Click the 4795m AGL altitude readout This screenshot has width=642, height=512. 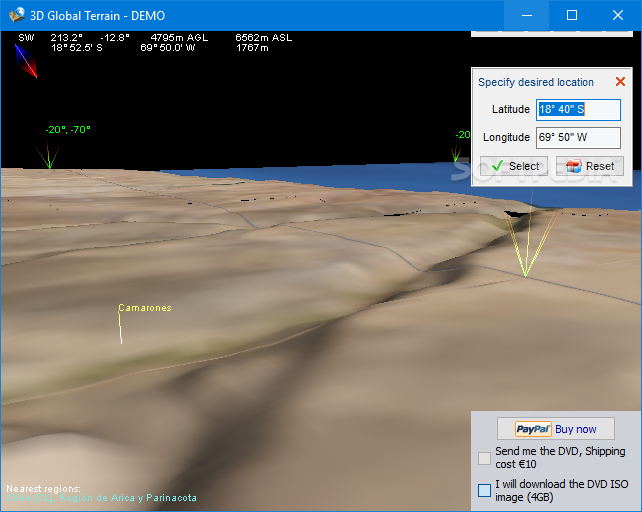(x=179, y=38)
